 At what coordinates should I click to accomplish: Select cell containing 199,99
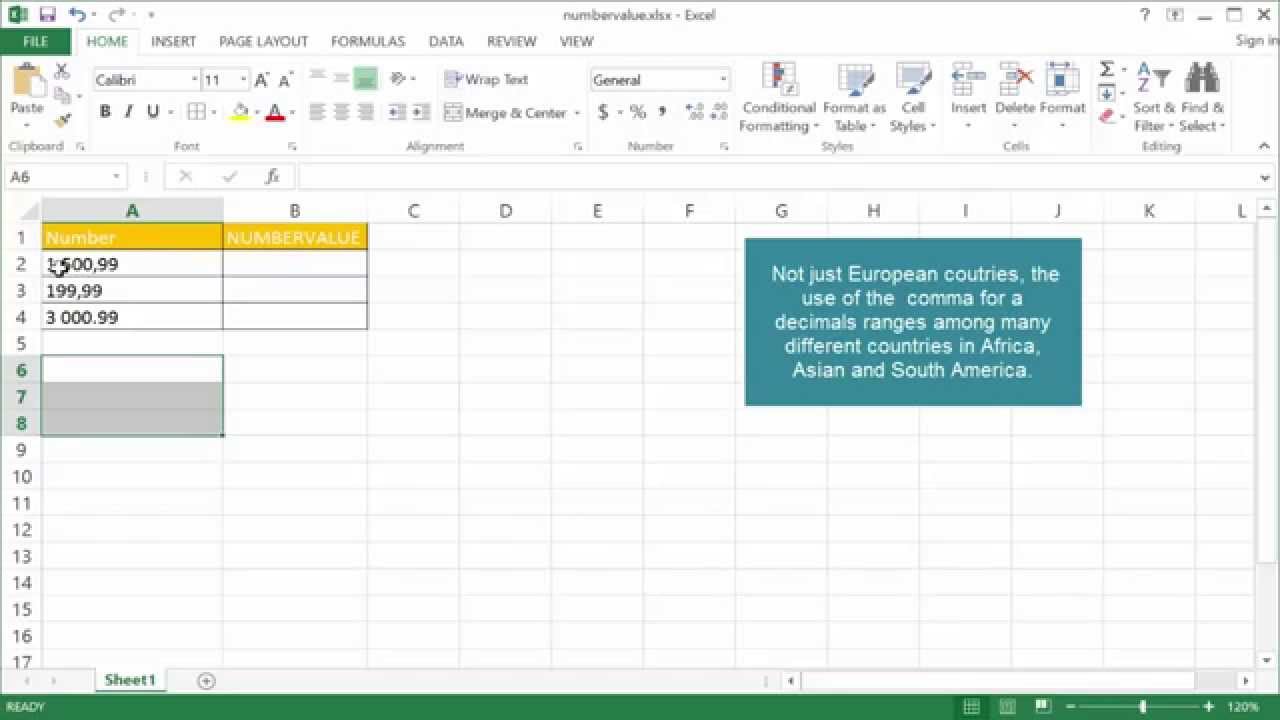click(x=132, y=291)
